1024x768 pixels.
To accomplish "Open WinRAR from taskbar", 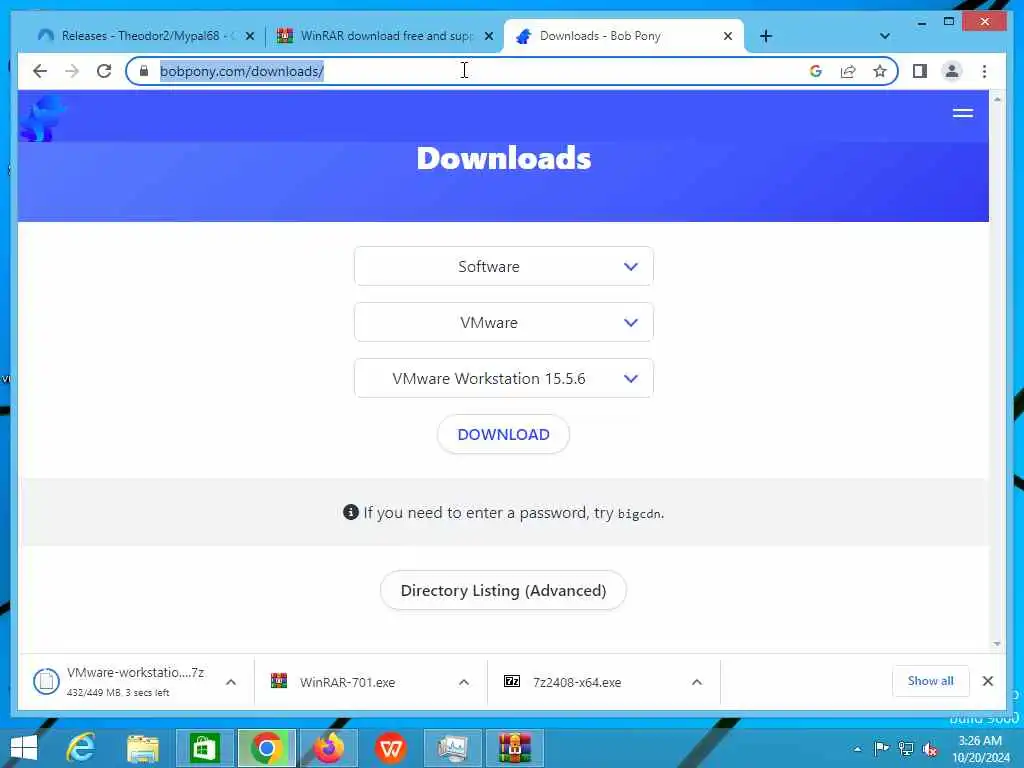I will coord(515,748).
